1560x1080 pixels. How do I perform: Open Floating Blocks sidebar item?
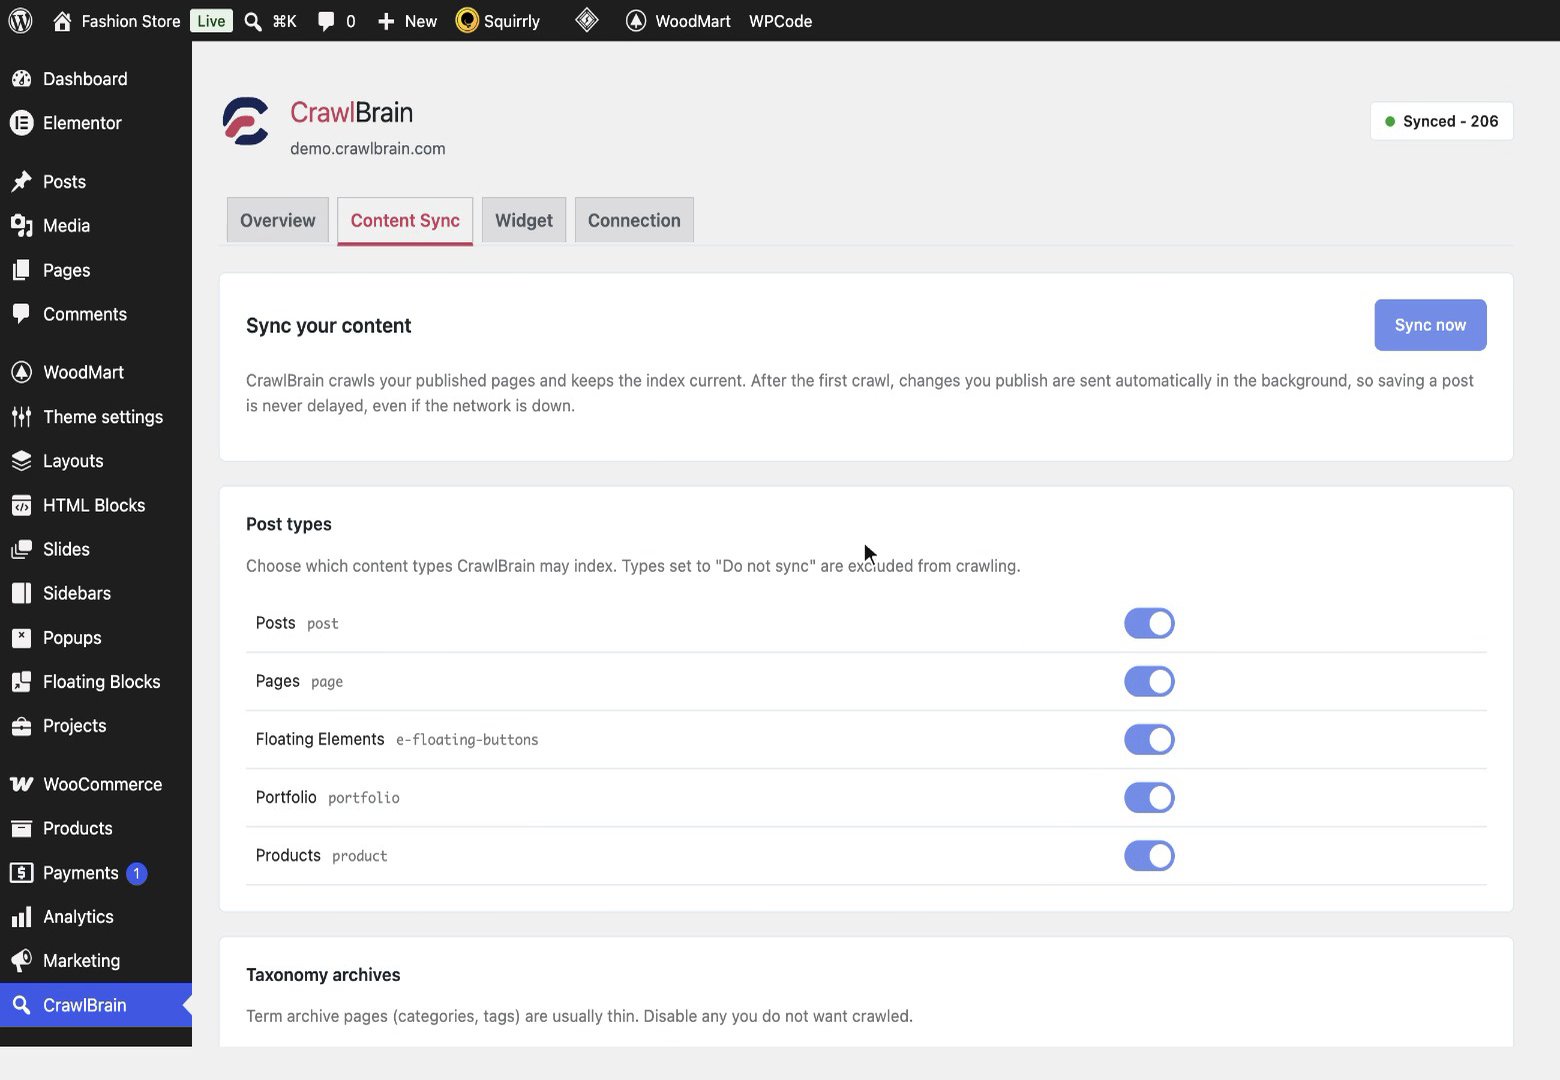pyautogui.click(x=96, y=682)
